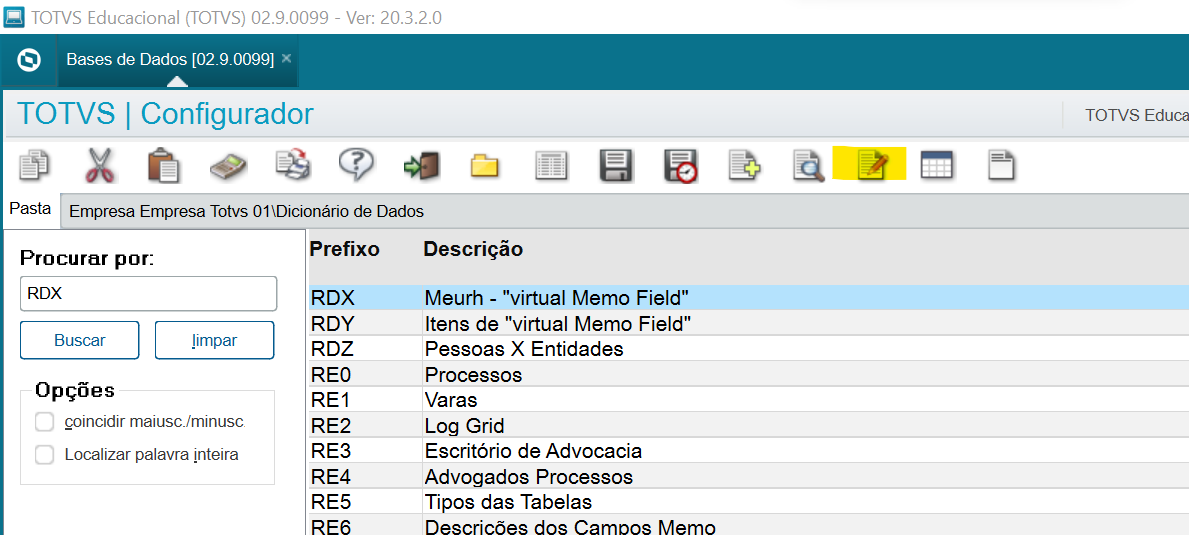Click the add new document icon
The height and width of the screenshot is (535, 1189).
coord(745,164)
